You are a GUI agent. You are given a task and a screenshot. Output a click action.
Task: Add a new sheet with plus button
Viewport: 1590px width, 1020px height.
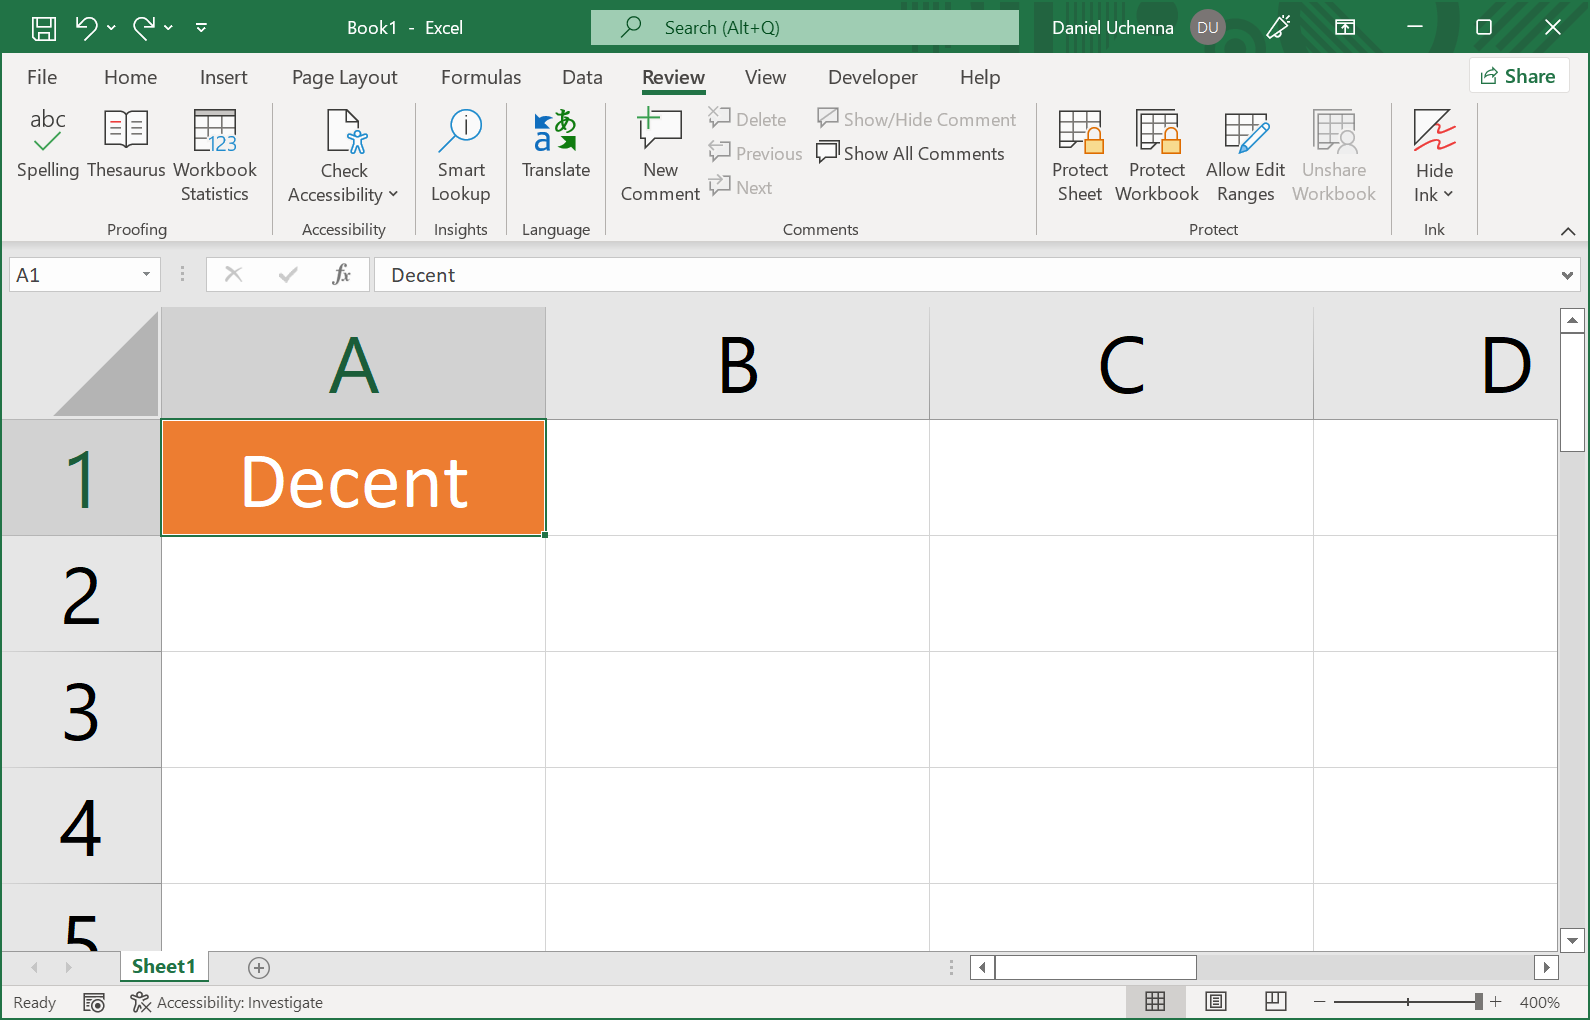(x=259, y=967)
